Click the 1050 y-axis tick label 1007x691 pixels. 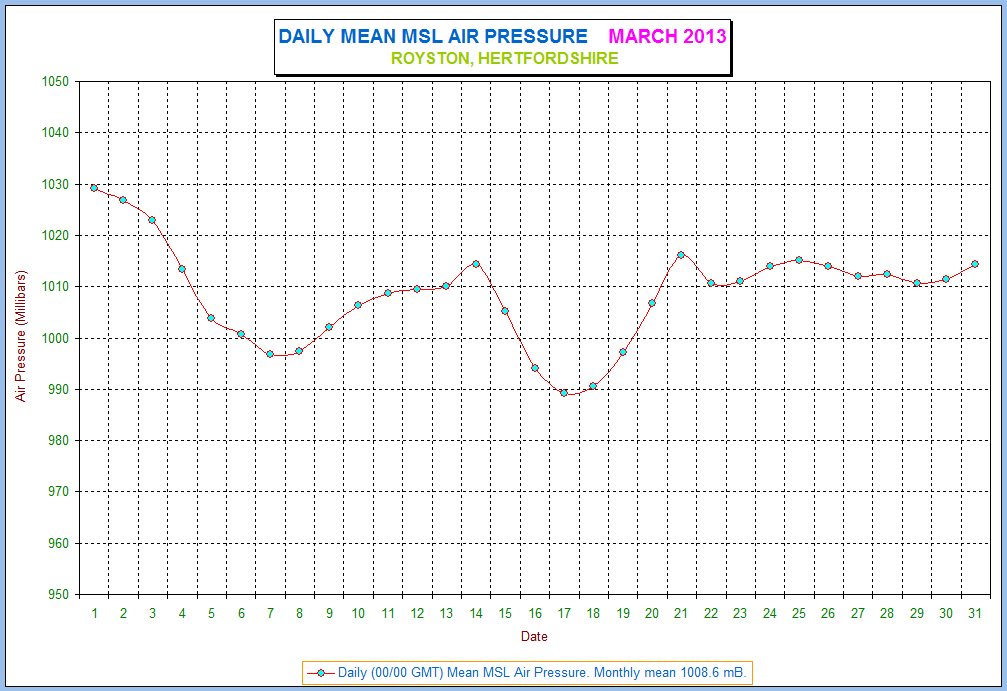click(55, 82)
